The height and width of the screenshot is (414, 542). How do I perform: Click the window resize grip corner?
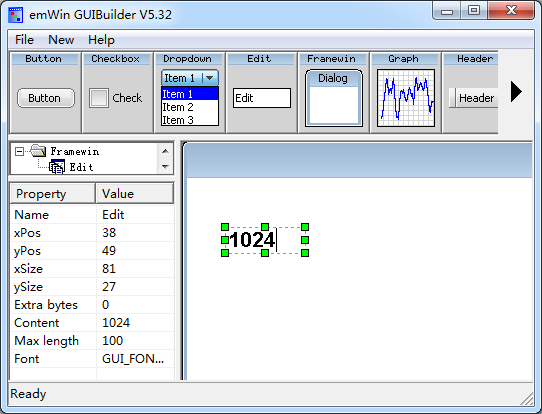[x=526, y=398]
